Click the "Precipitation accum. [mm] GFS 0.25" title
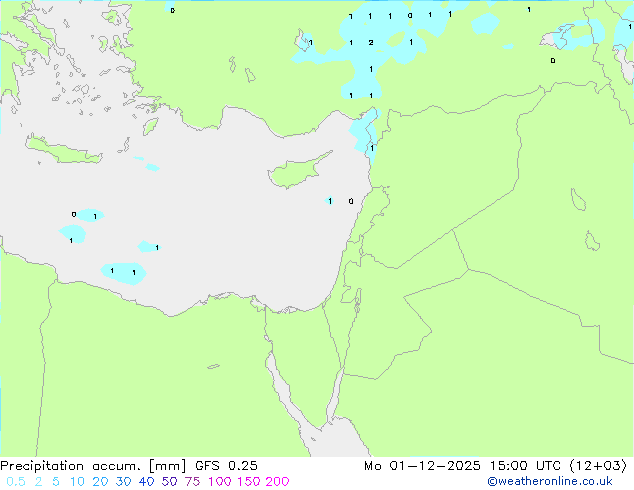Screen dimensions: 634x490 click(129, 466)
